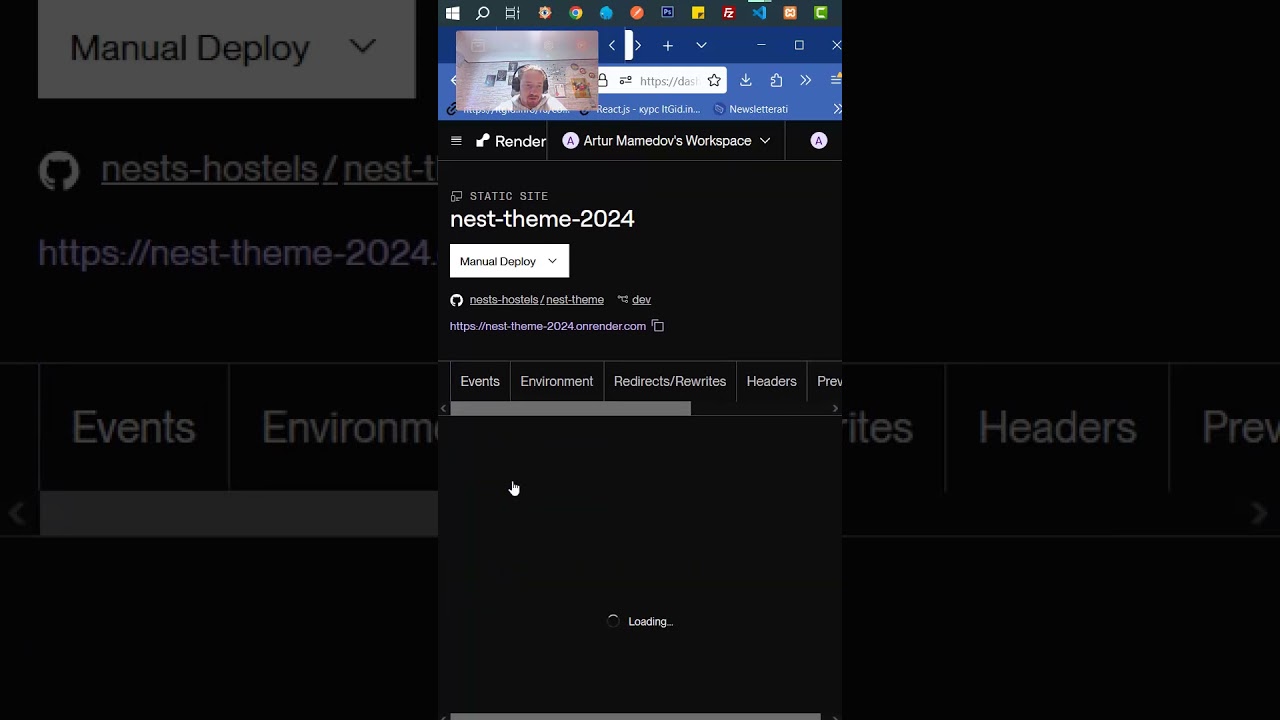Open the nests-hostels / nest-theme repository link

pos(536,300)
